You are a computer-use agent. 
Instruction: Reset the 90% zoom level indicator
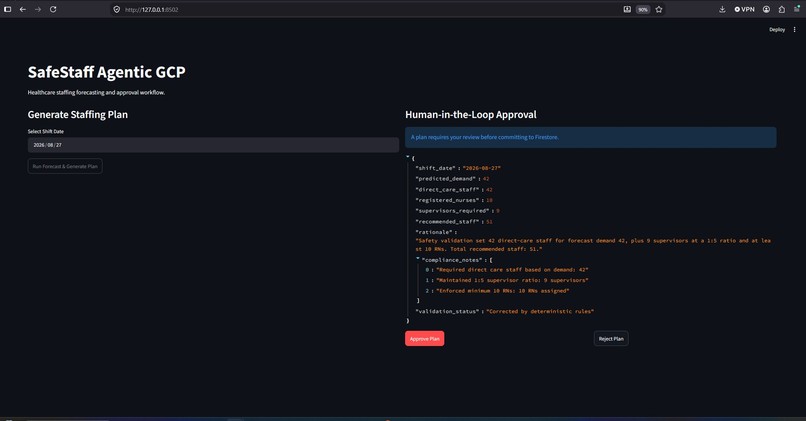[643, 9]
